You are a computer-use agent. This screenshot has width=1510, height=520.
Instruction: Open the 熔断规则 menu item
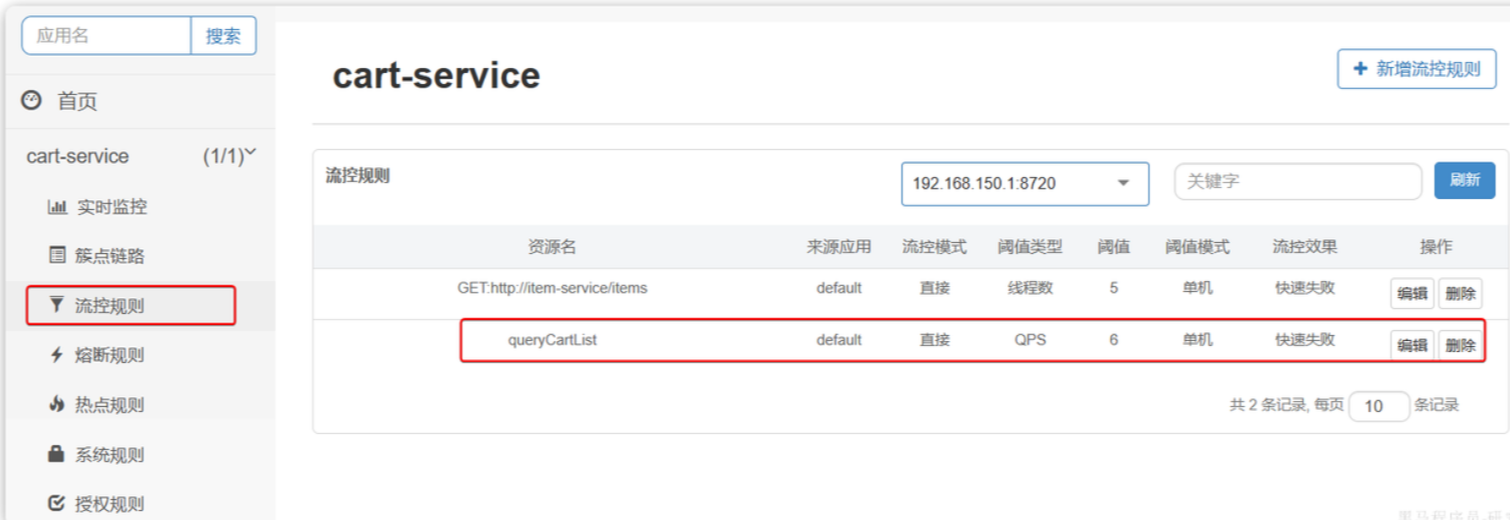click(x=109, y=355)
